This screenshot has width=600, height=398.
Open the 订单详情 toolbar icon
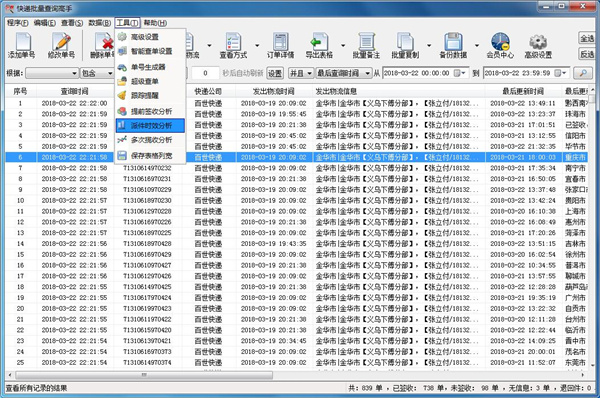click(280, 41)
